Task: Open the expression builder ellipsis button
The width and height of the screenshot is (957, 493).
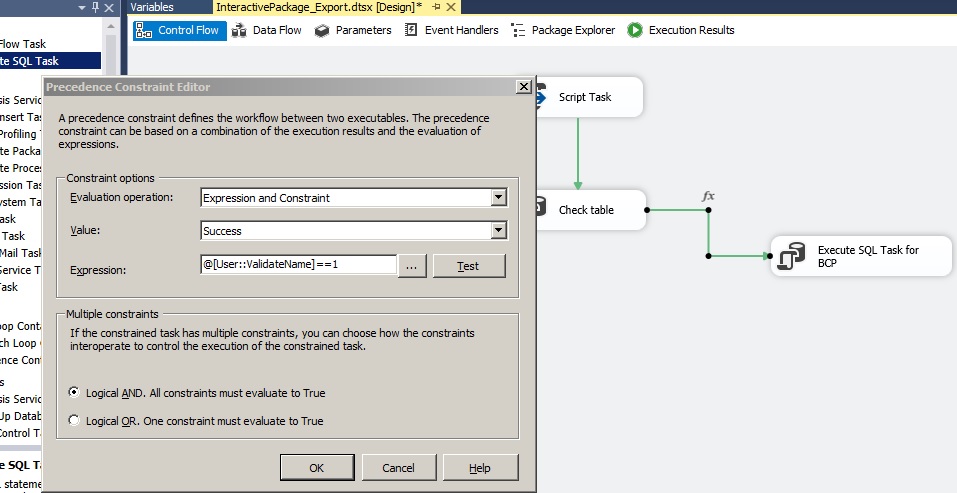Action: [x=412, y=266]
